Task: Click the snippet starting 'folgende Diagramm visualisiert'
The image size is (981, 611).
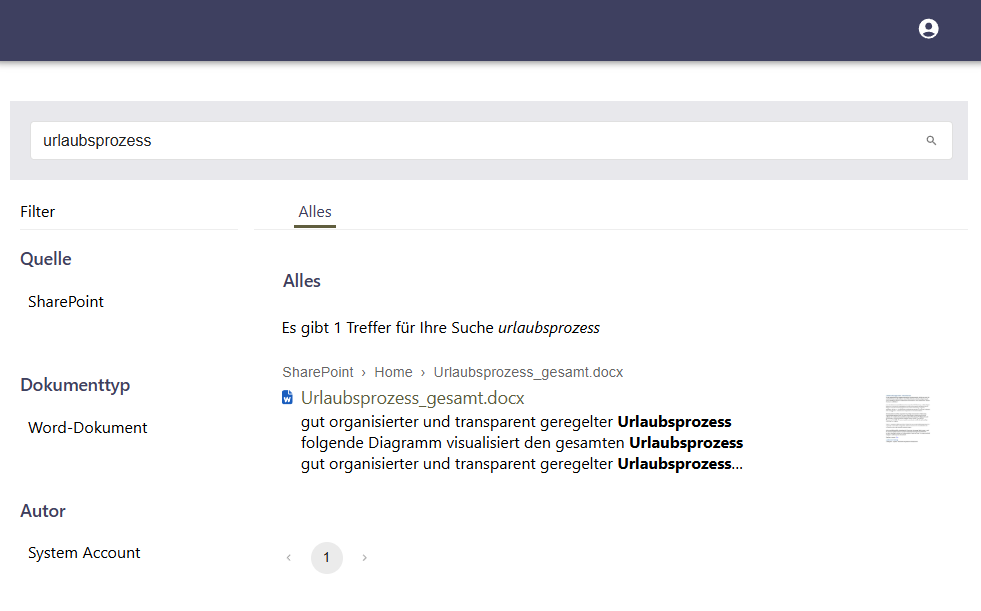Action: pos(521,442)
